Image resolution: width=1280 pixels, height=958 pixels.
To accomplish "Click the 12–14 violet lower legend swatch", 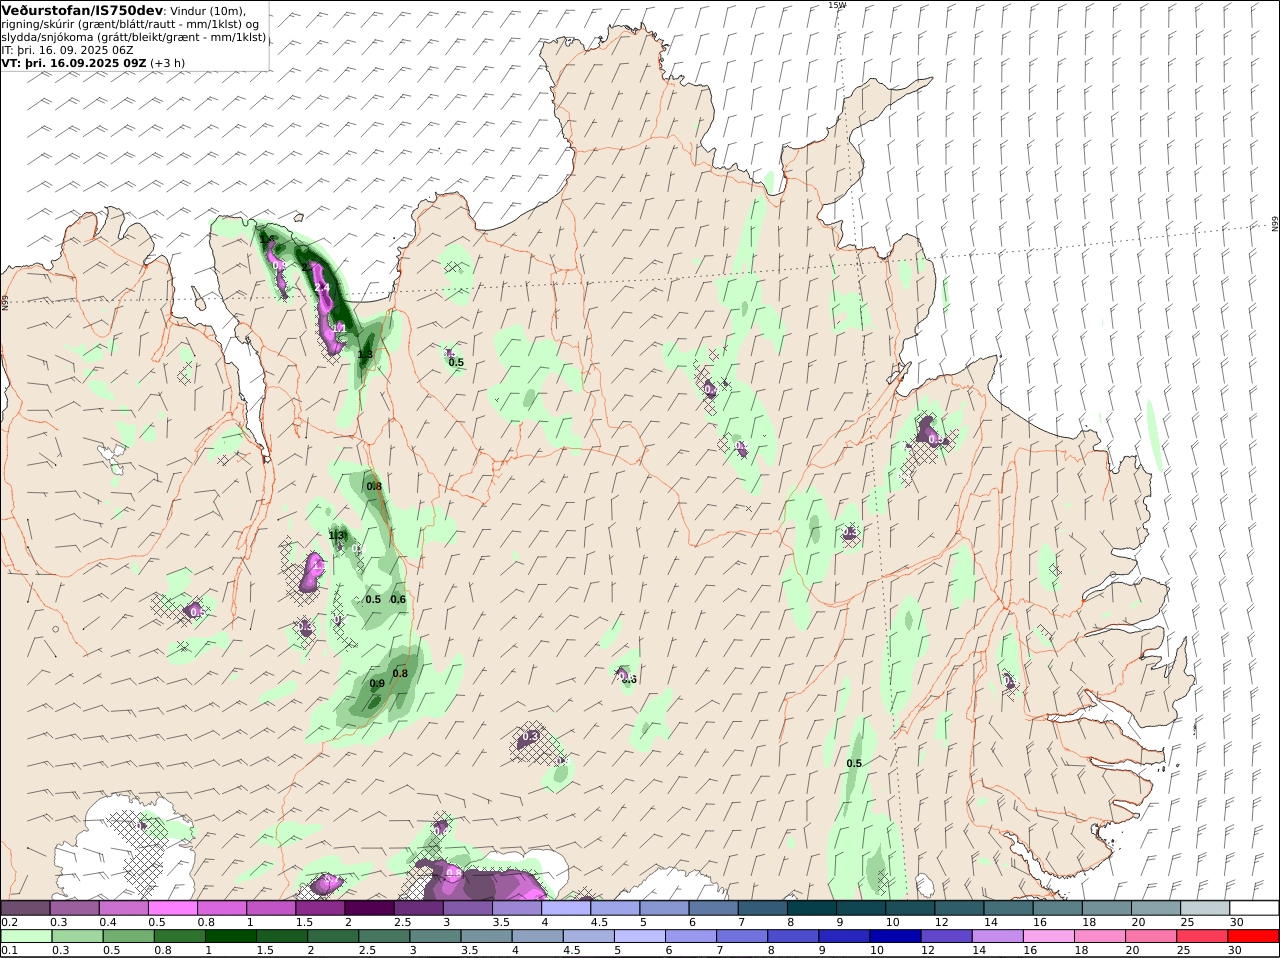I will (x=946, y=936).
